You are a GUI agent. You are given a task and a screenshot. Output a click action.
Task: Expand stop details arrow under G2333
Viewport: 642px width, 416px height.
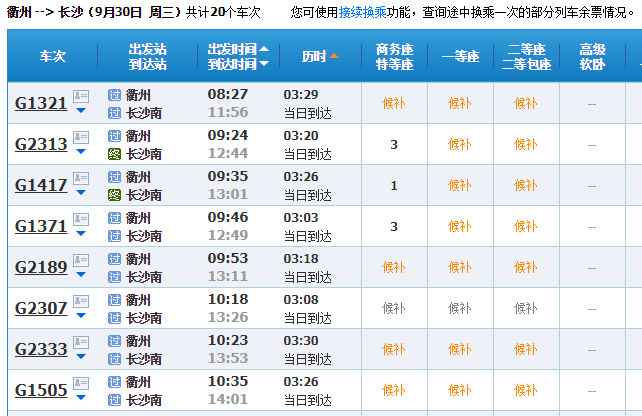pos(81,356)
